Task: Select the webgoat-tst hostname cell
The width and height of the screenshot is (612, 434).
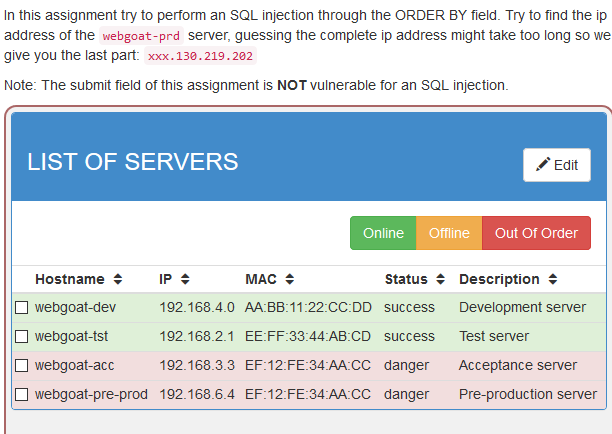Action: pyautogui.click(x=71, y=336)
